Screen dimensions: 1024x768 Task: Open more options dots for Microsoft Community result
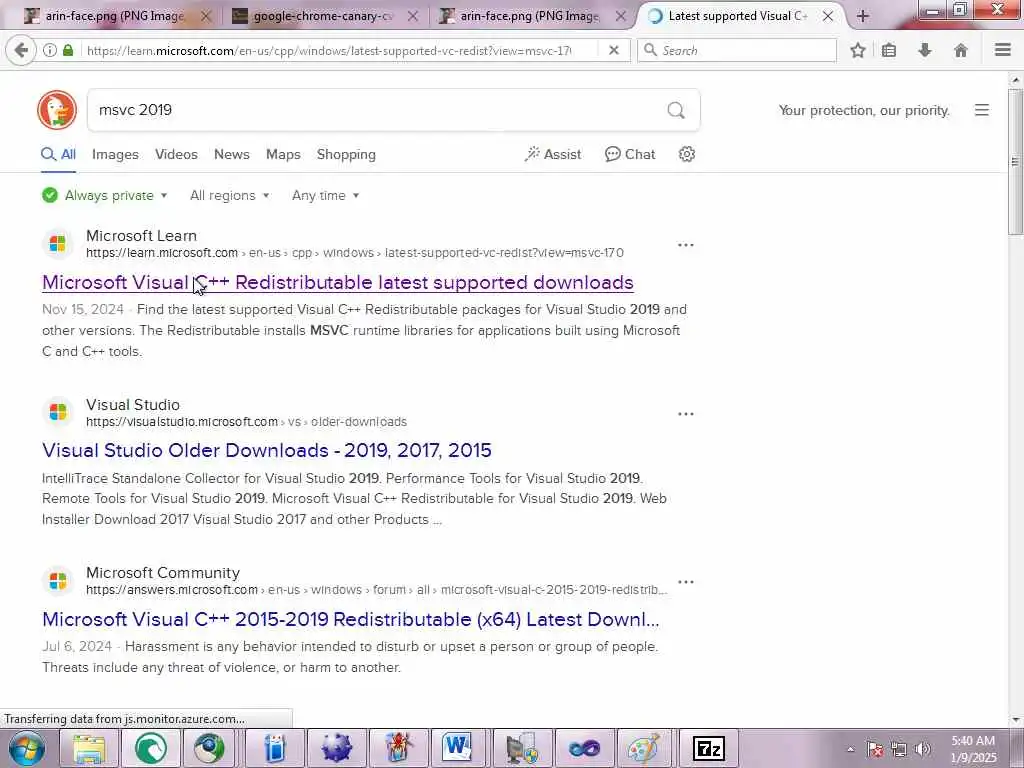(x=686, y=582)
